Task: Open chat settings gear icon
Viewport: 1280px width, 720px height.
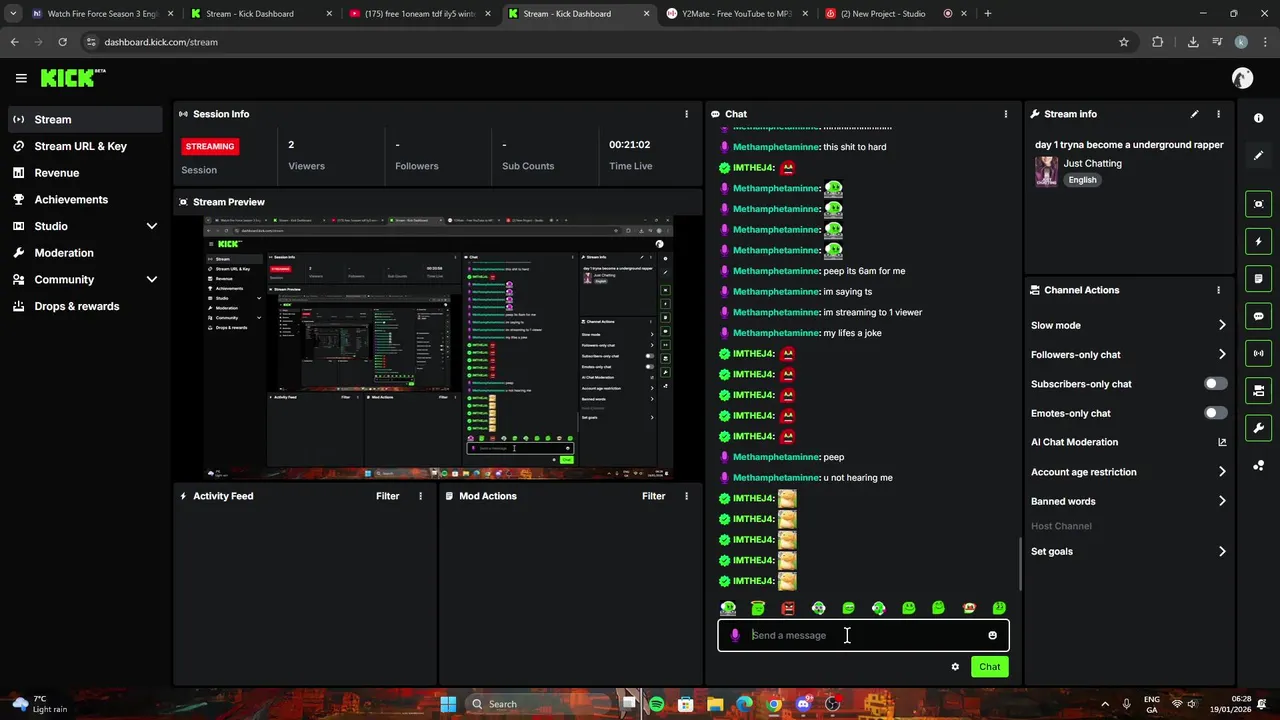Action: [x=955, y=667]
